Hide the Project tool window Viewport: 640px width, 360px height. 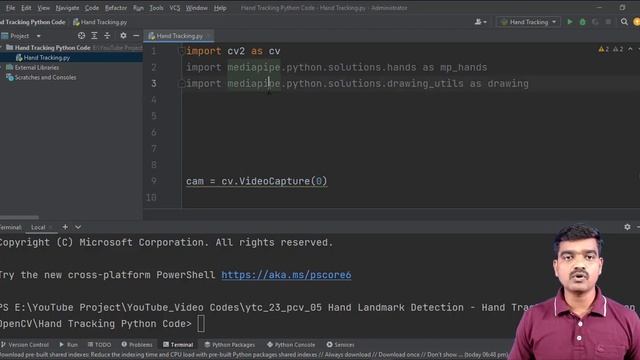(x=136, y=36)
